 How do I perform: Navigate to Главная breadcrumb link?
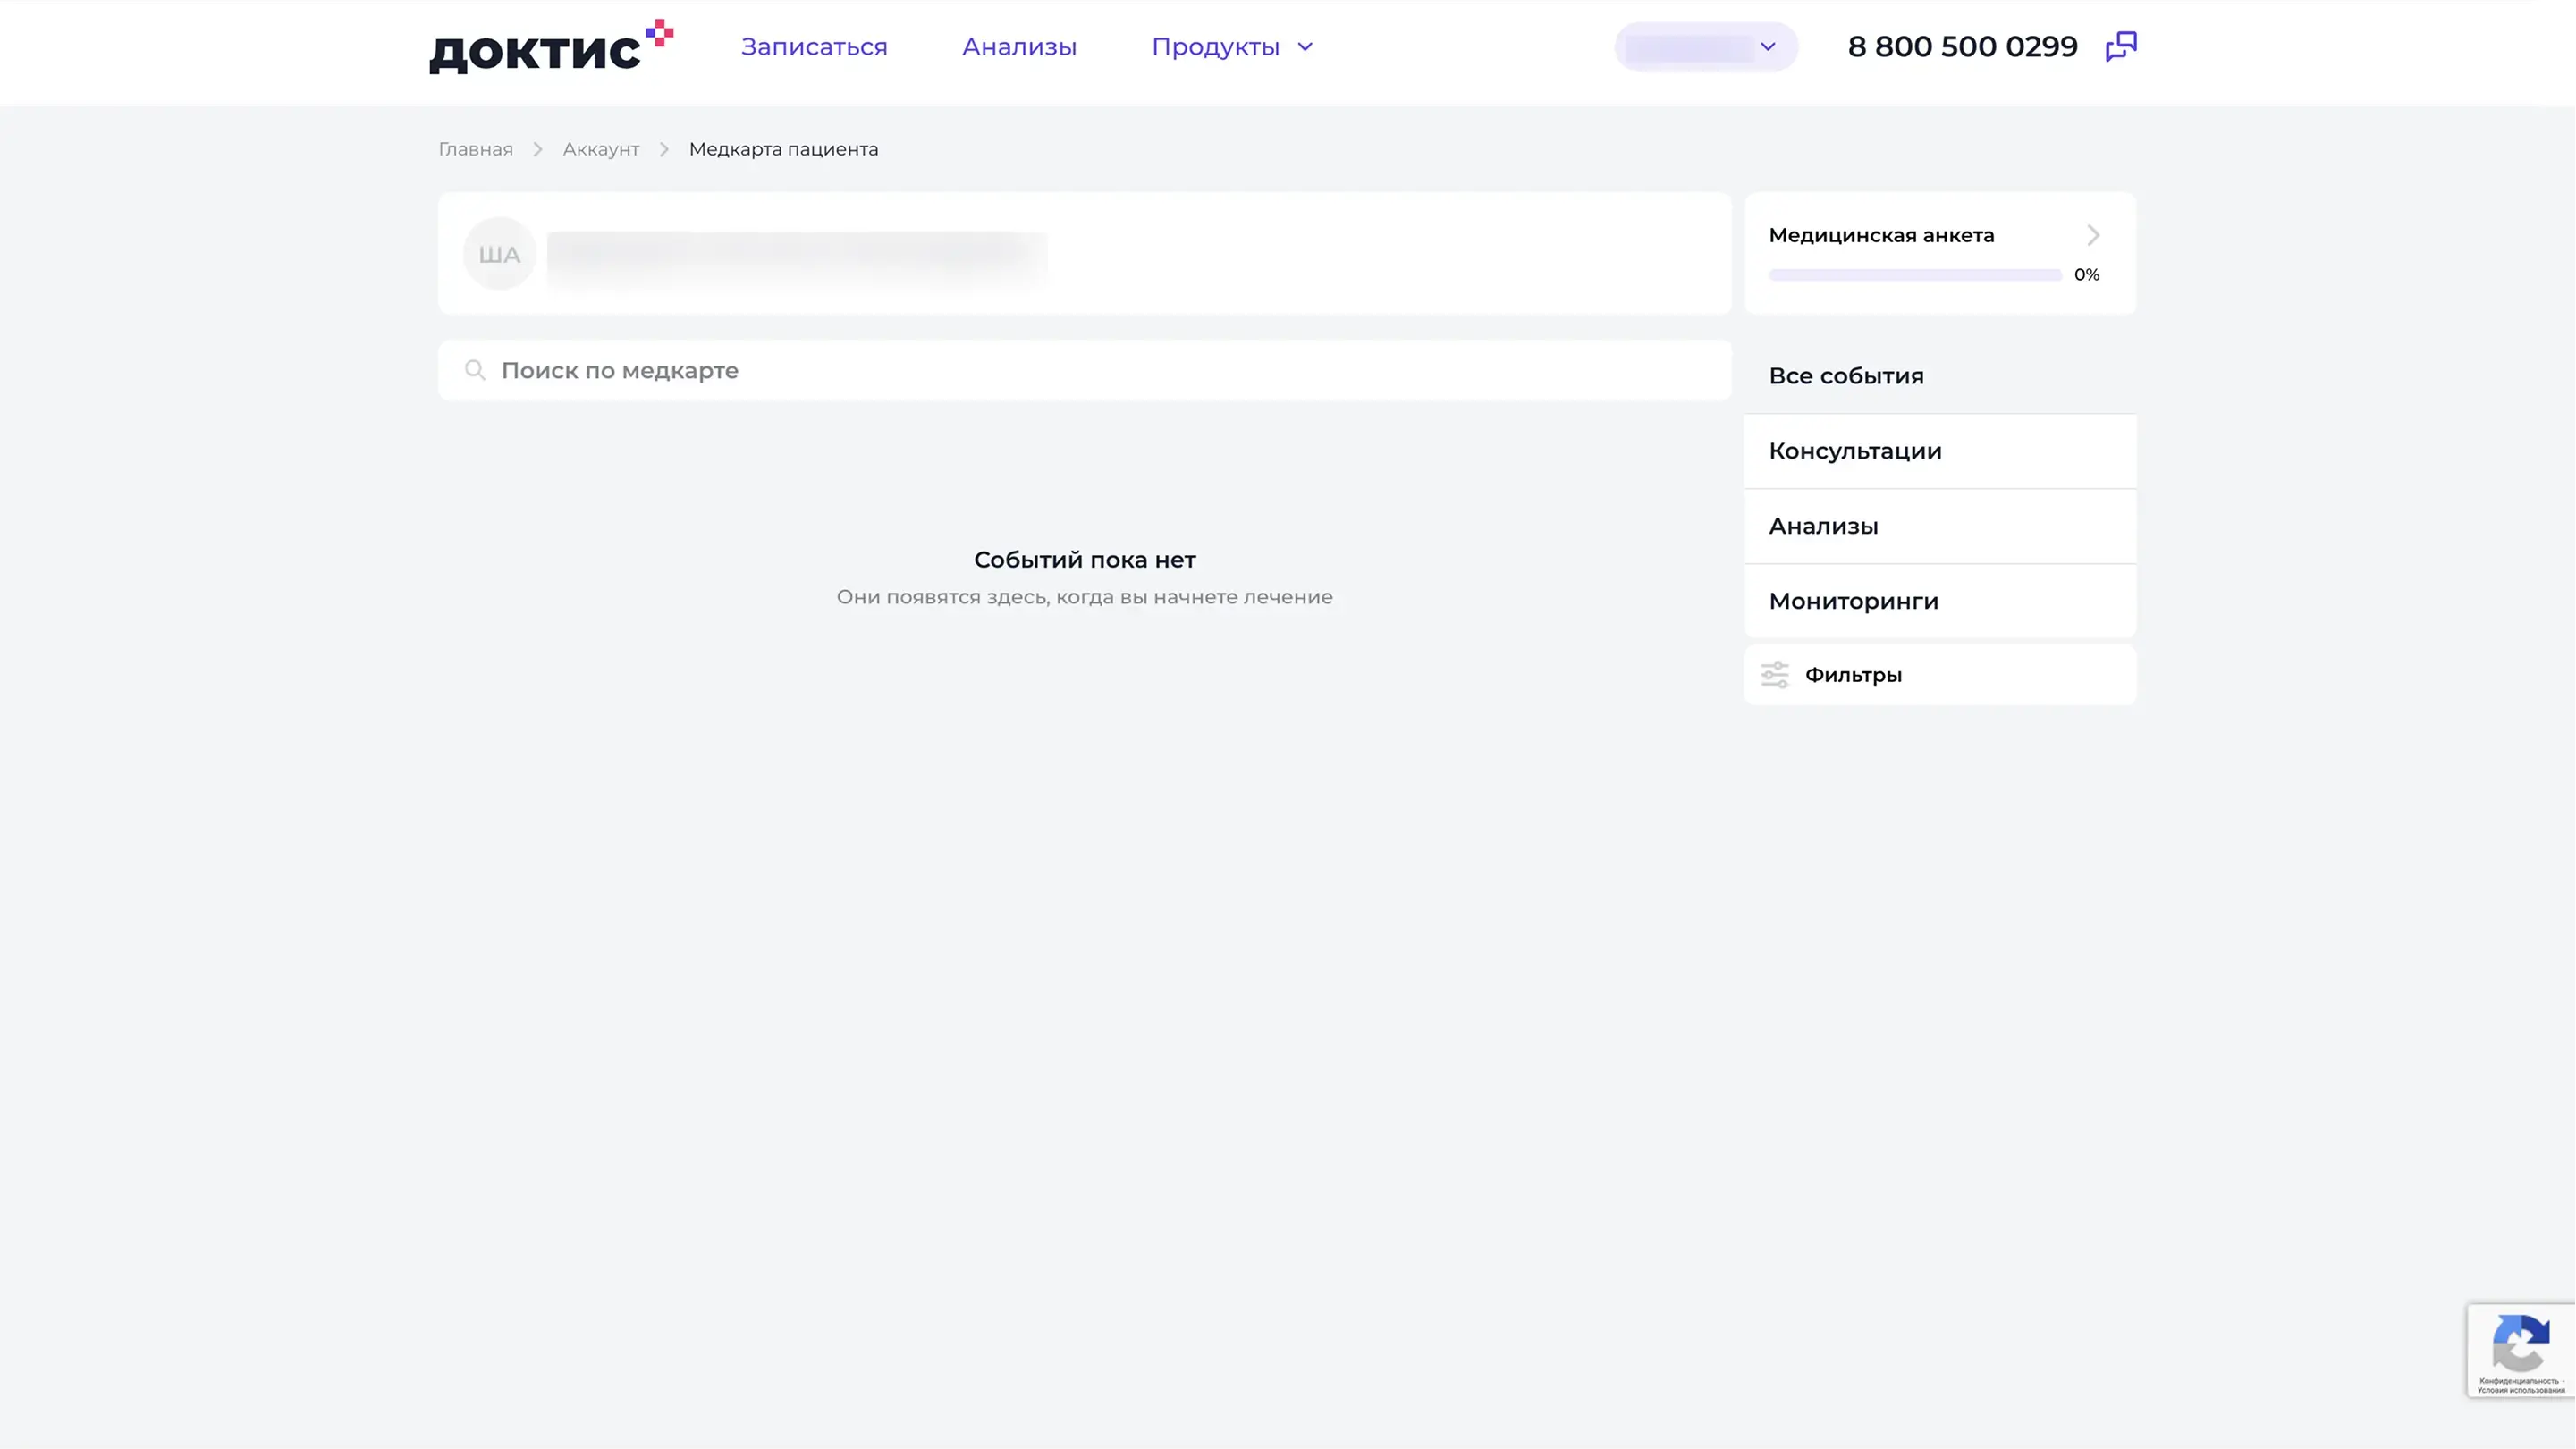tap(475, 149)
